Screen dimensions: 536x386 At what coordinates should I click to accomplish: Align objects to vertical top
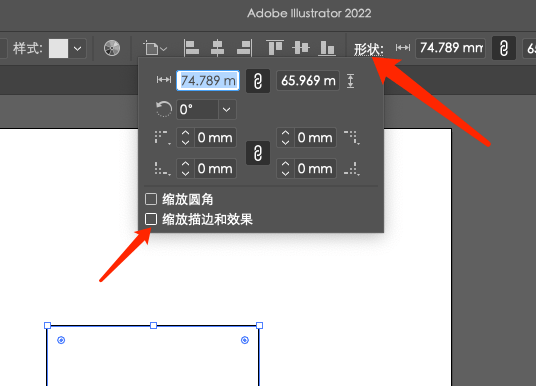[x=275, y=48]
